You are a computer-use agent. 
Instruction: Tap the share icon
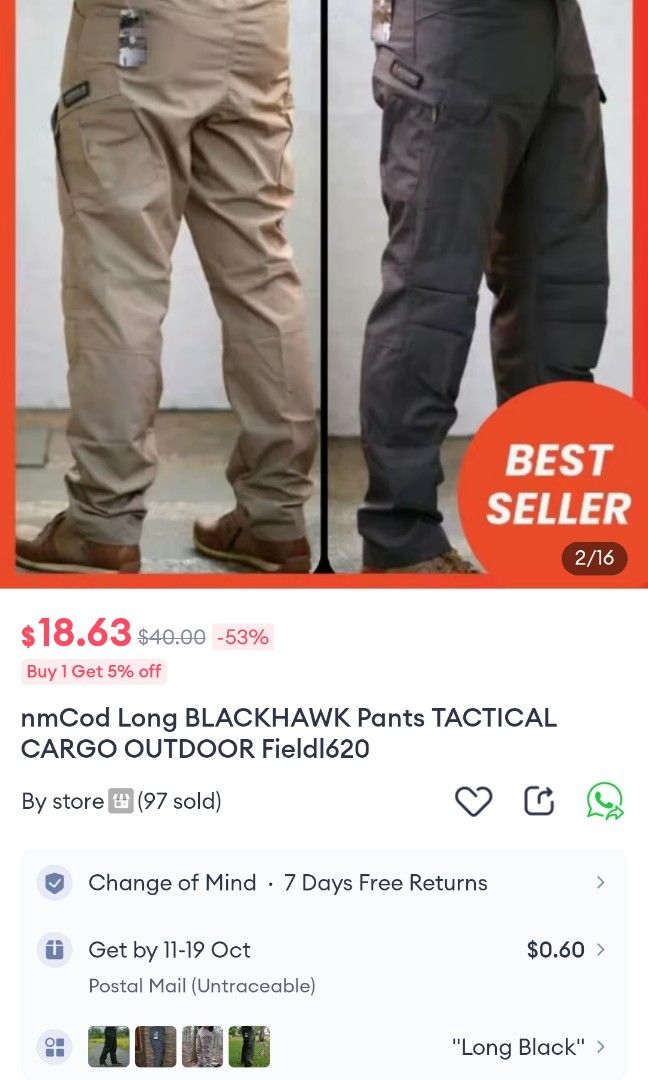point(539,800)
